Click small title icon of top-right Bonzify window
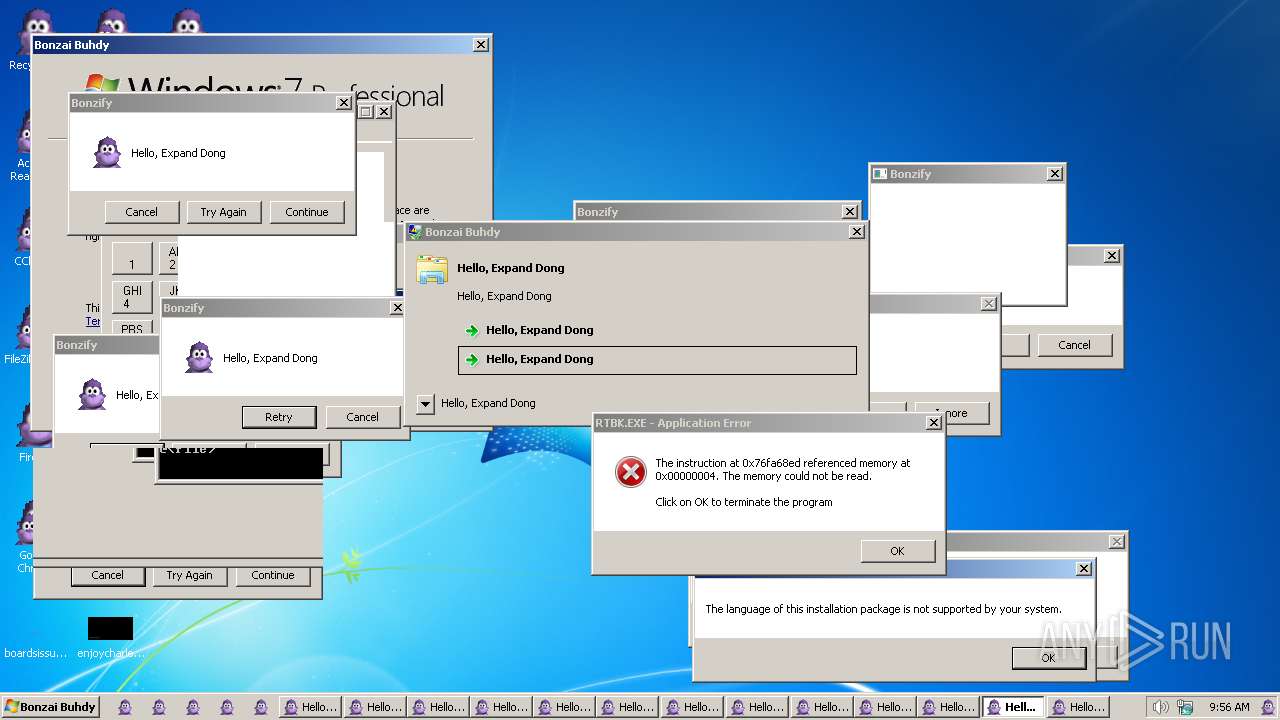Screen dimensions: 1280x720 click(880, 174)
